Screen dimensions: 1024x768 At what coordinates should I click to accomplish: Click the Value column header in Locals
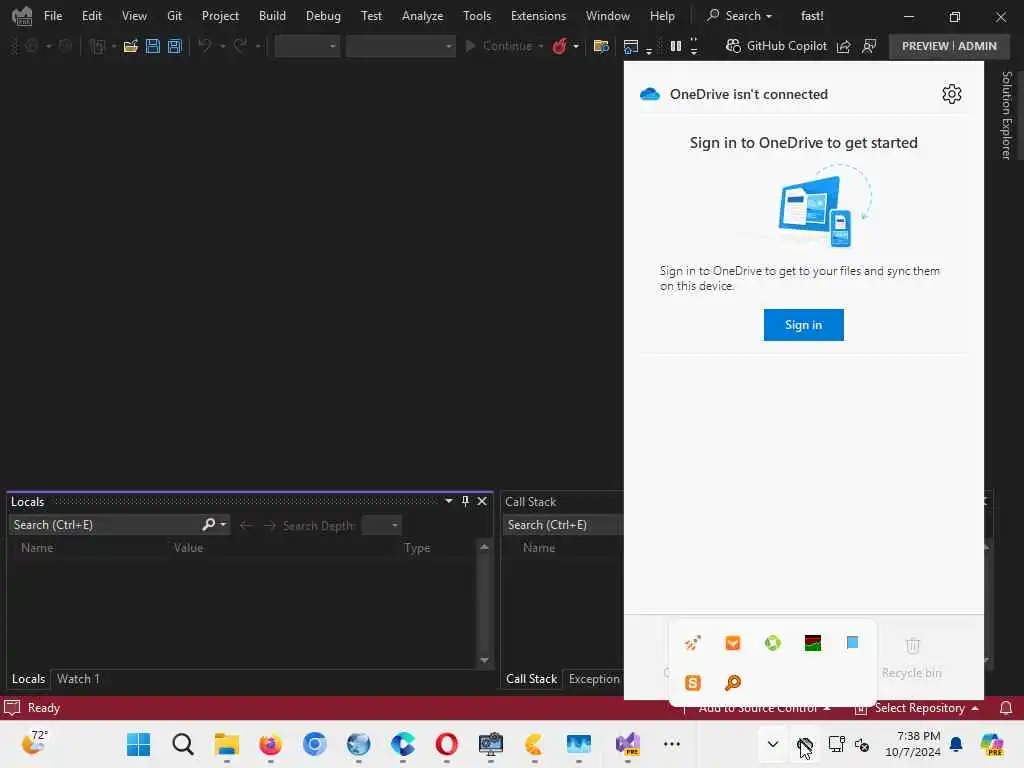(x=188, y=548)
